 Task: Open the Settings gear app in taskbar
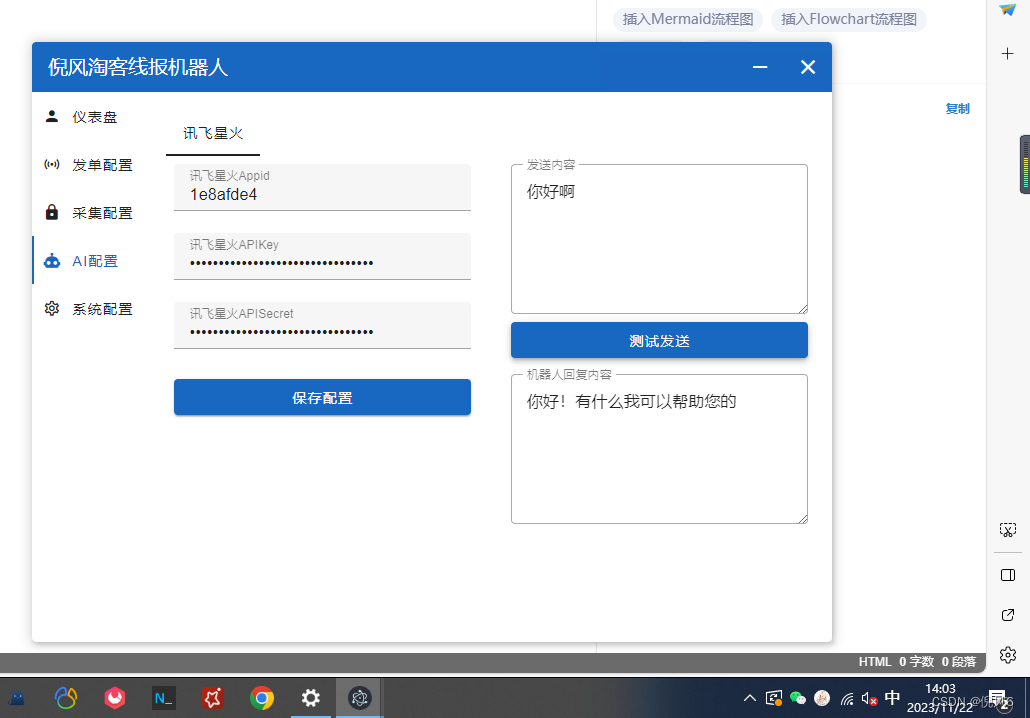click(x=311, y=698)
